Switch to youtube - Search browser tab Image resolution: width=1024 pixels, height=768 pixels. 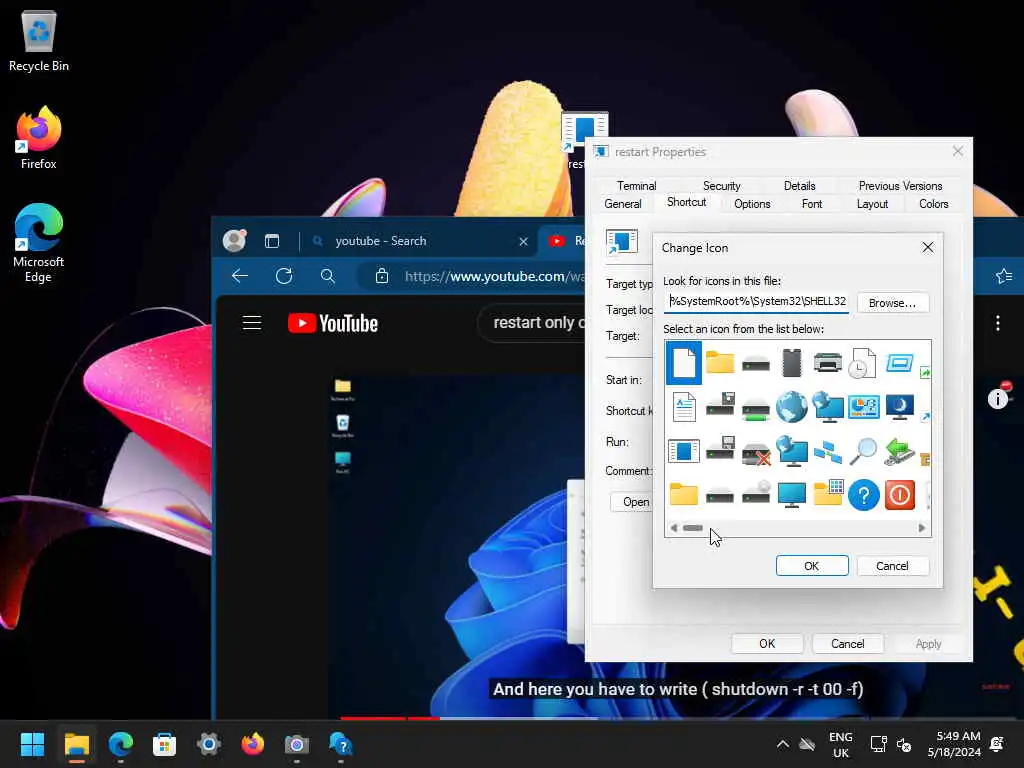point(418,241)
